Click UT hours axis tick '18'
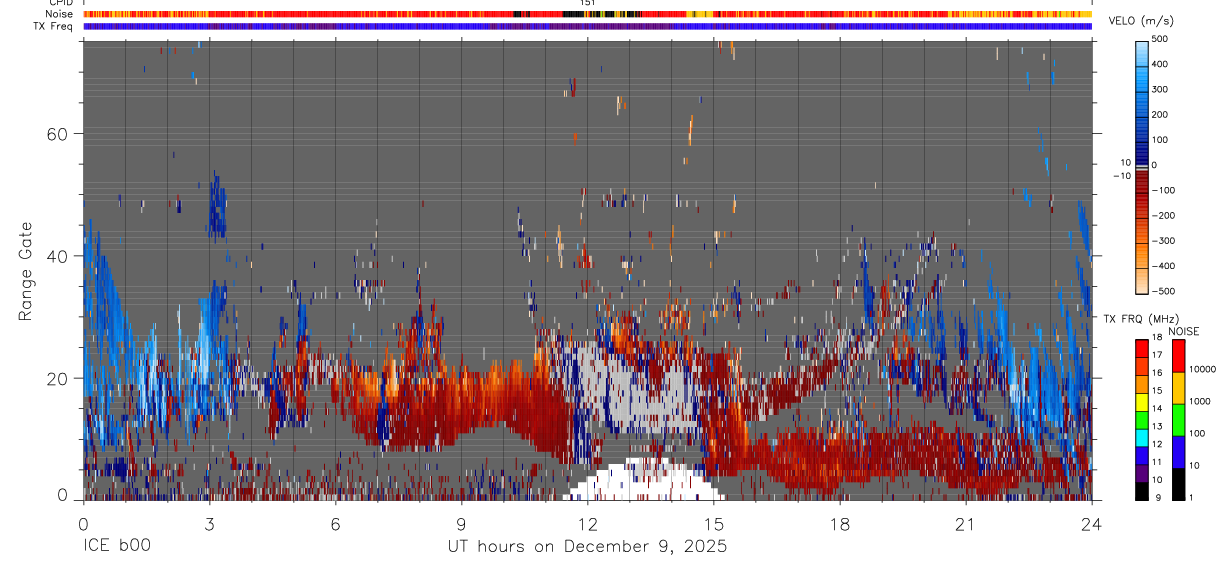1228x567 pixels. point(839,523)
